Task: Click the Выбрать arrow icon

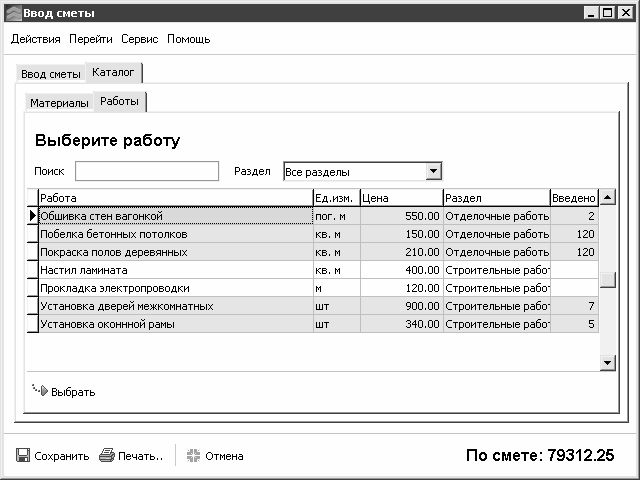Action: (x=40, y=390)
